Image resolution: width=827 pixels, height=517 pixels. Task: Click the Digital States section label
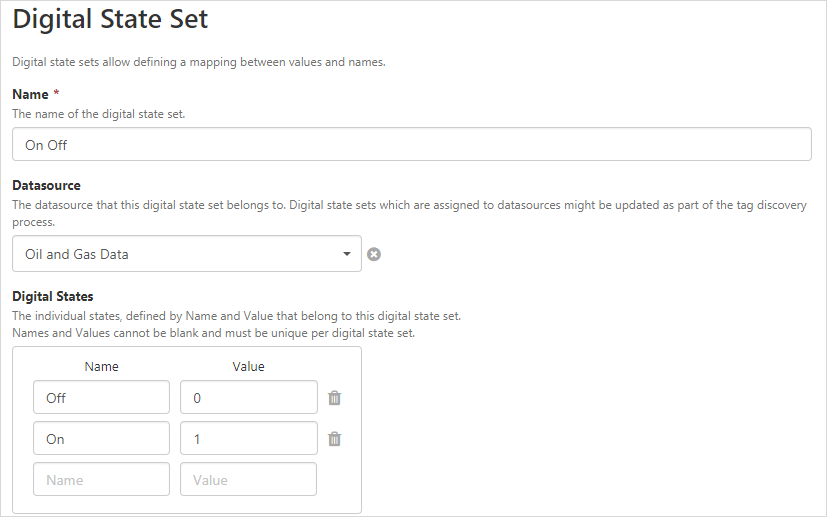(52, 296)
